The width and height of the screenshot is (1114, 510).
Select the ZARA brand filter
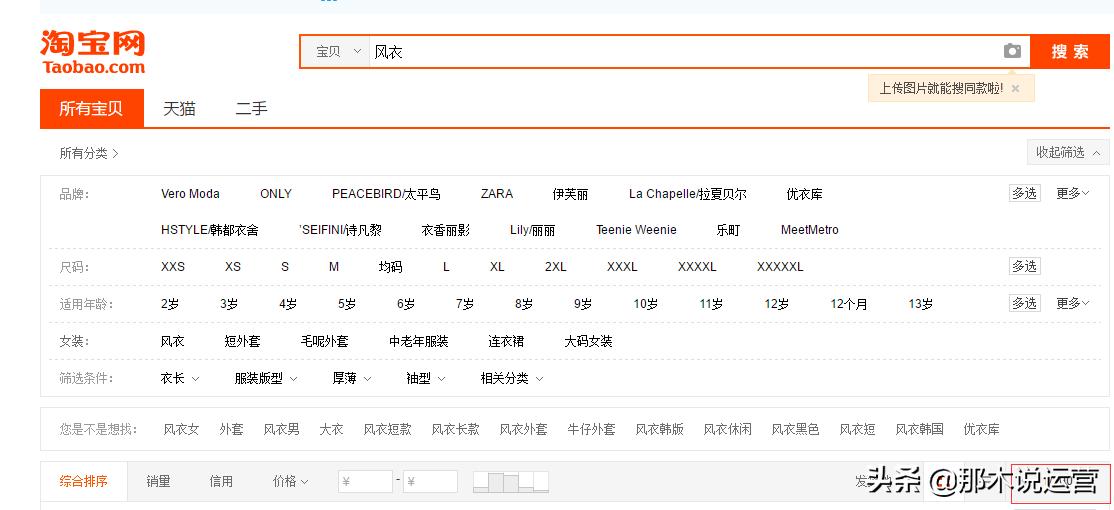[497, 194]
